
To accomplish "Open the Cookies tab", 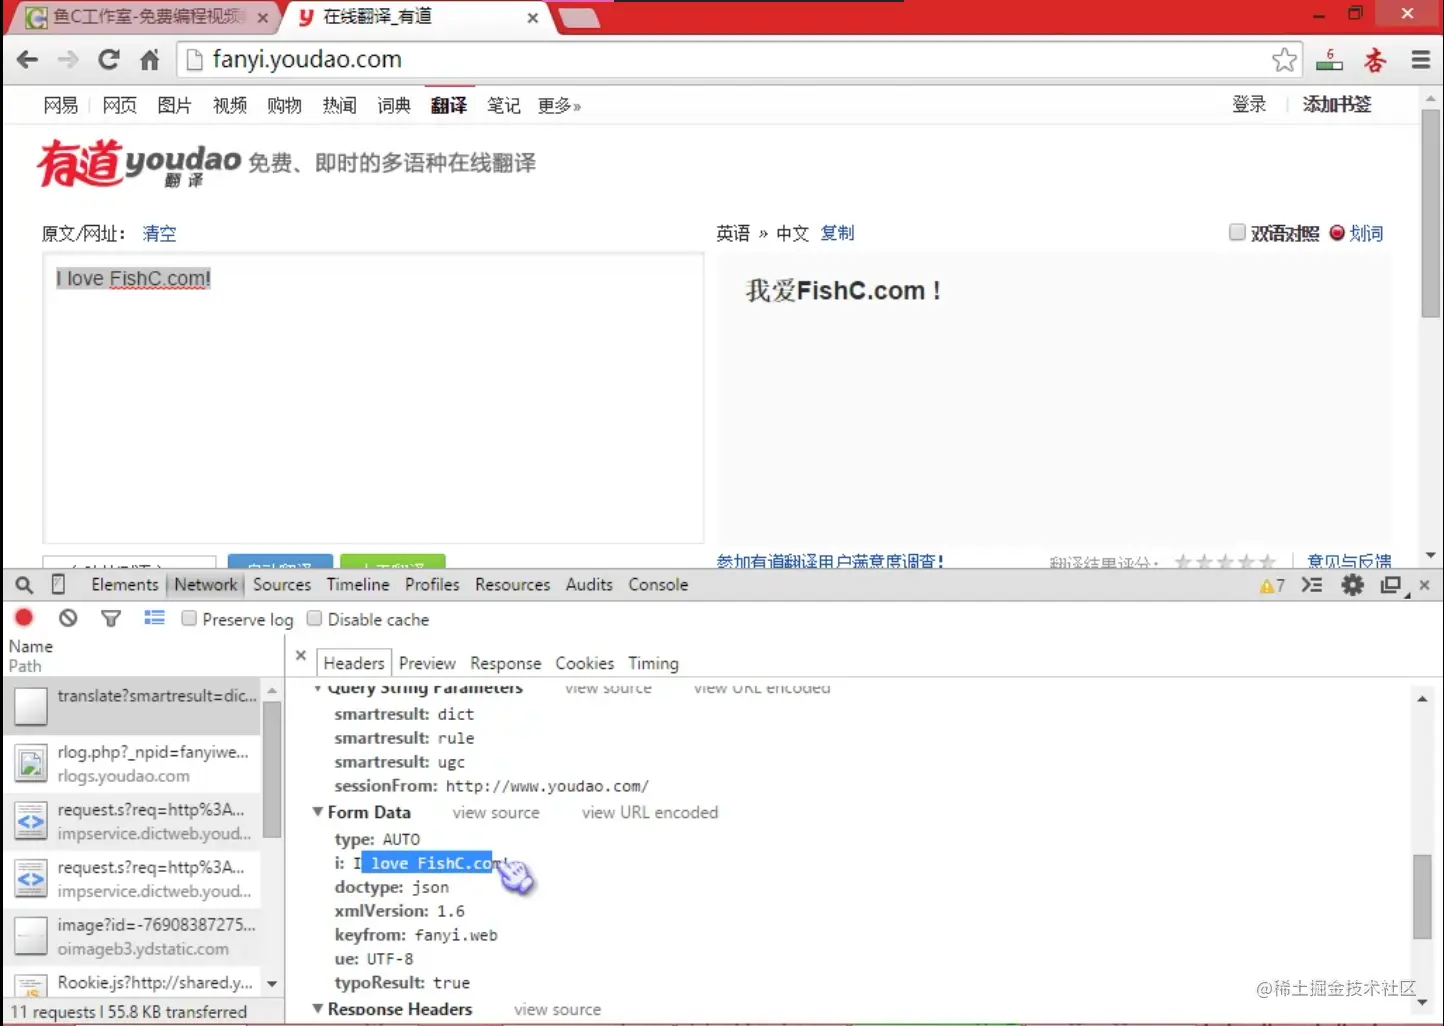I will click(x=585, y=663).
